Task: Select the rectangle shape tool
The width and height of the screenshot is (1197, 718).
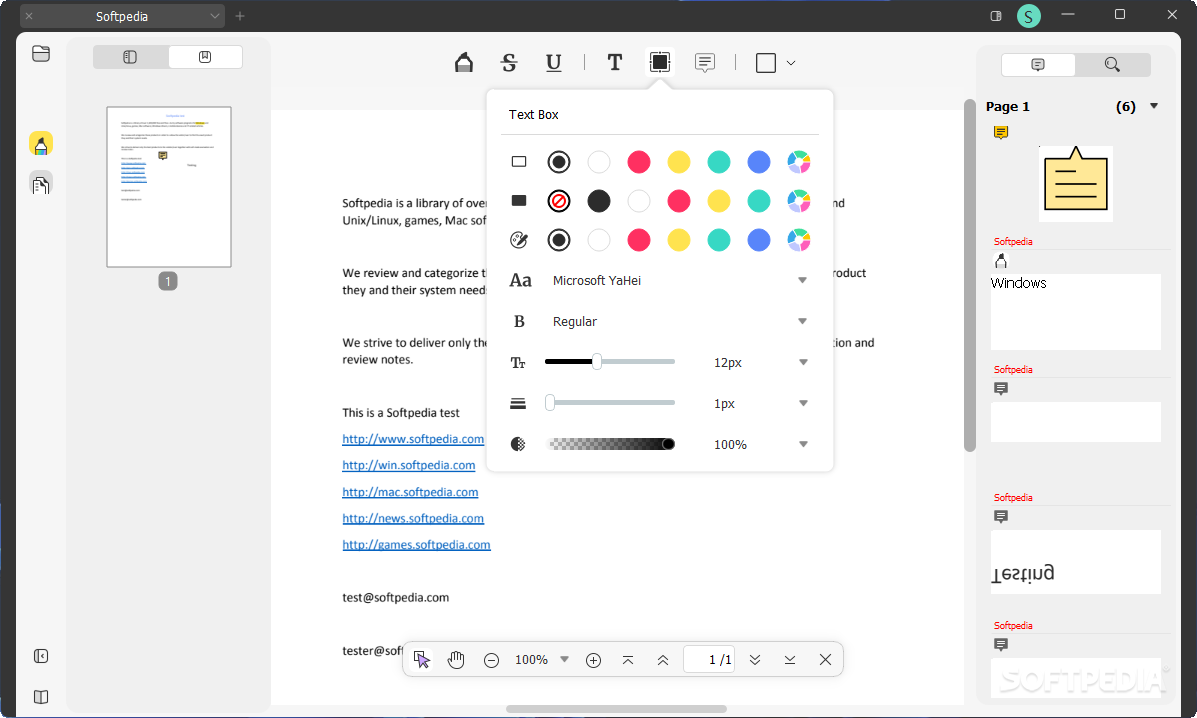Action: (766, 63)
